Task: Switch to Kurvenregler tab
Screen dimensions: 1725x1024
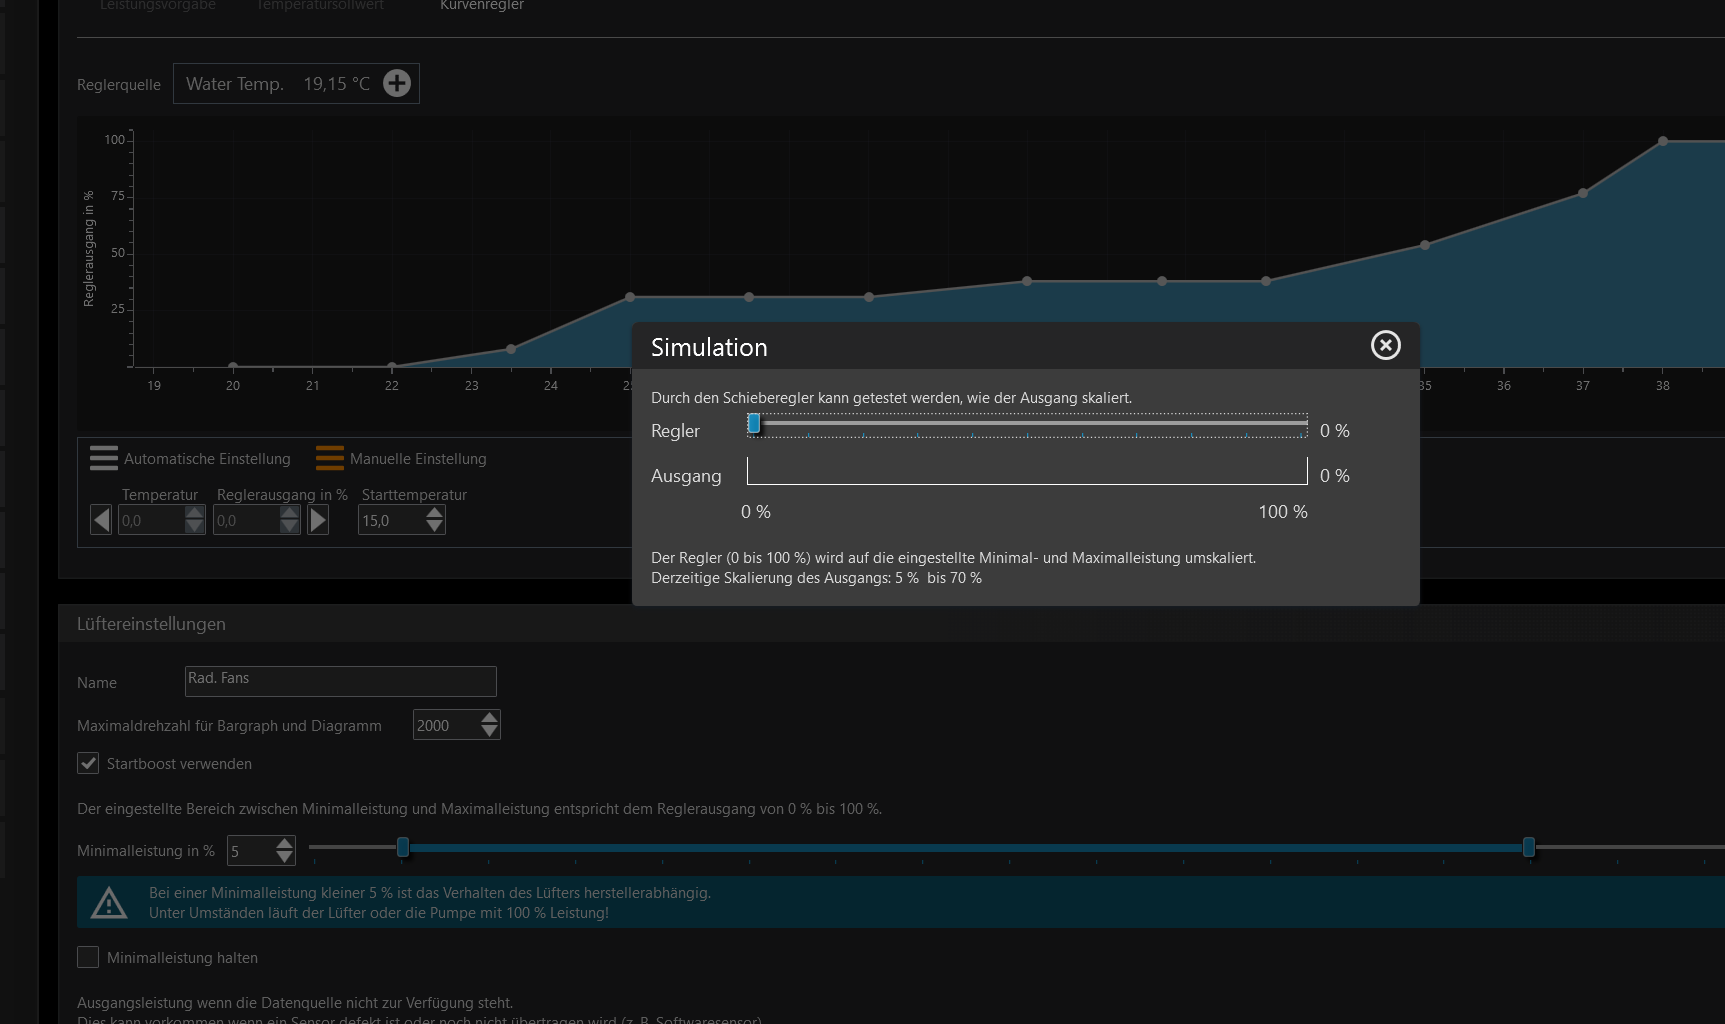Action: click(x=482, y=6)
